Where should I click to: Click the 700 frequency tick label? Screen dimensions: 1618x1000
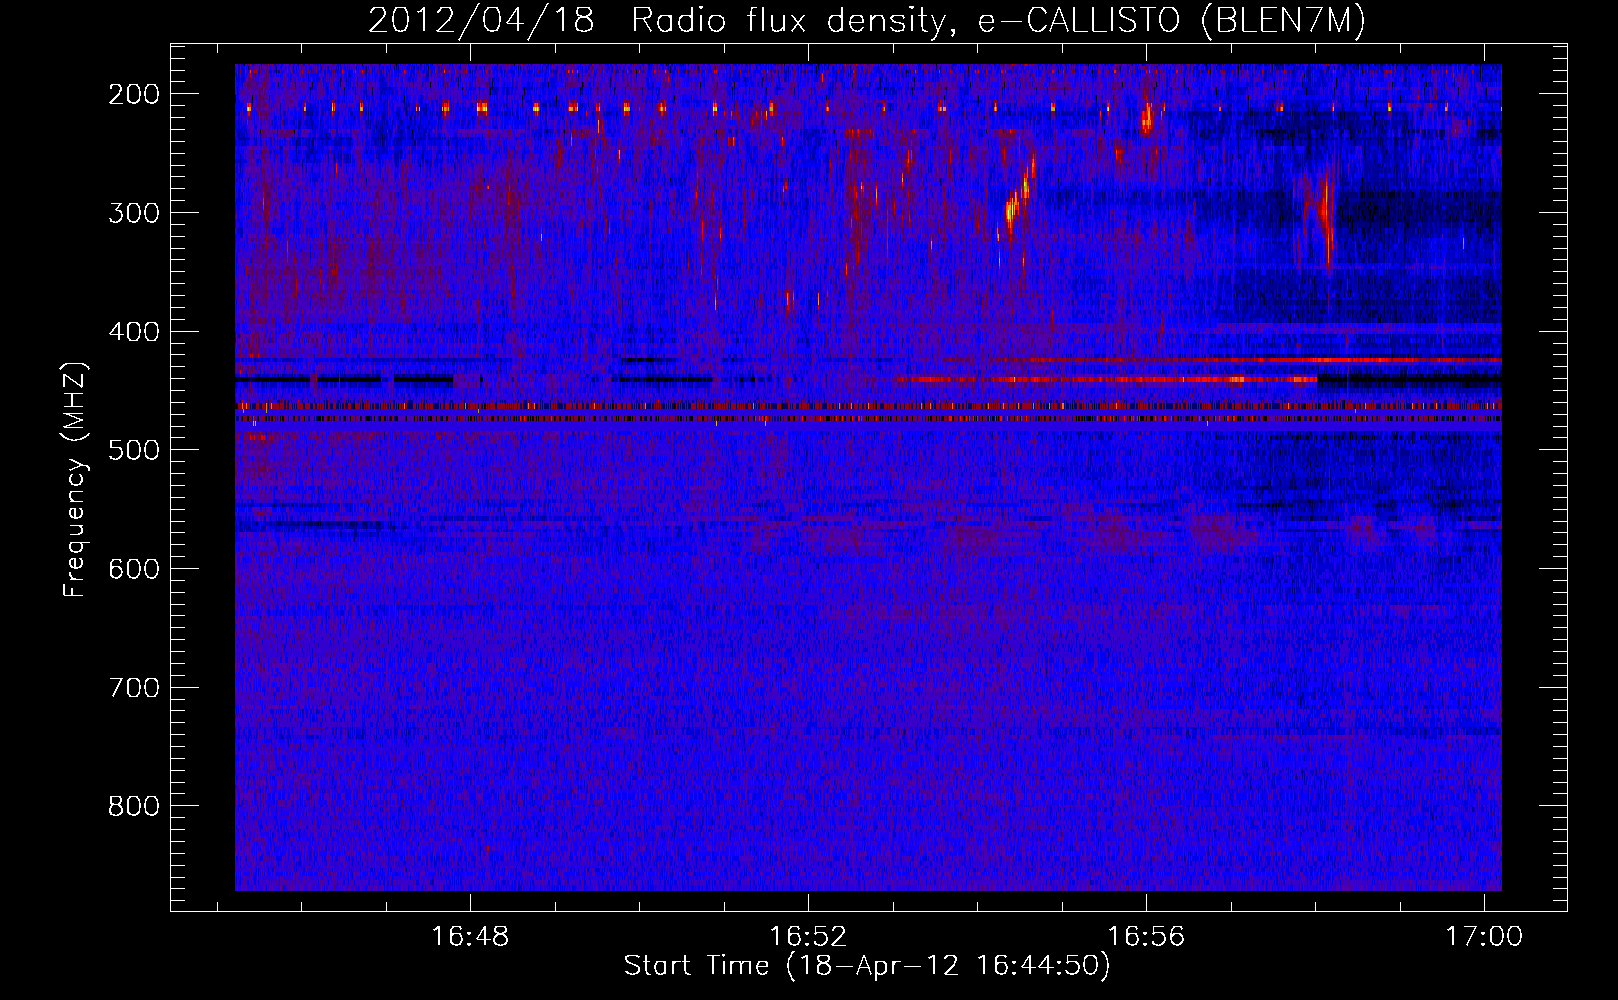(133, 688)
